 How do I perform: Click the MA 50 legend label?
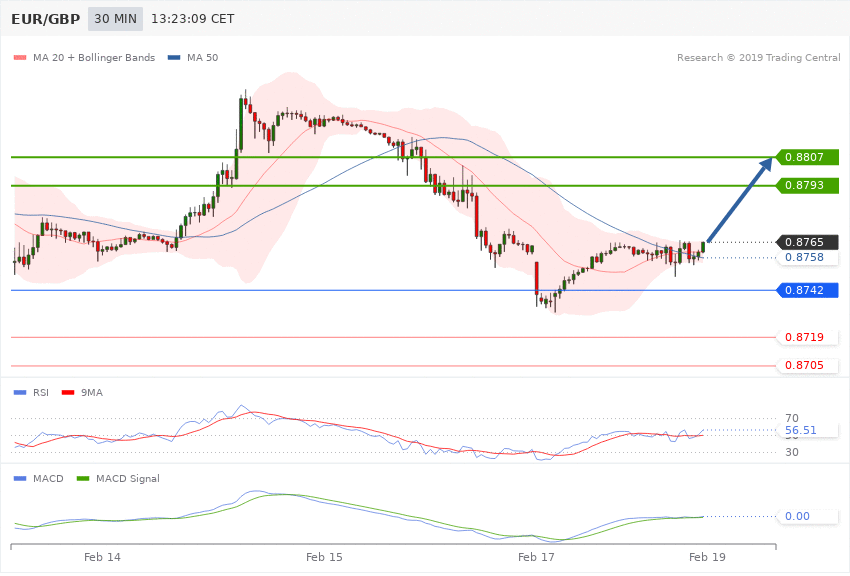[202, 57]
